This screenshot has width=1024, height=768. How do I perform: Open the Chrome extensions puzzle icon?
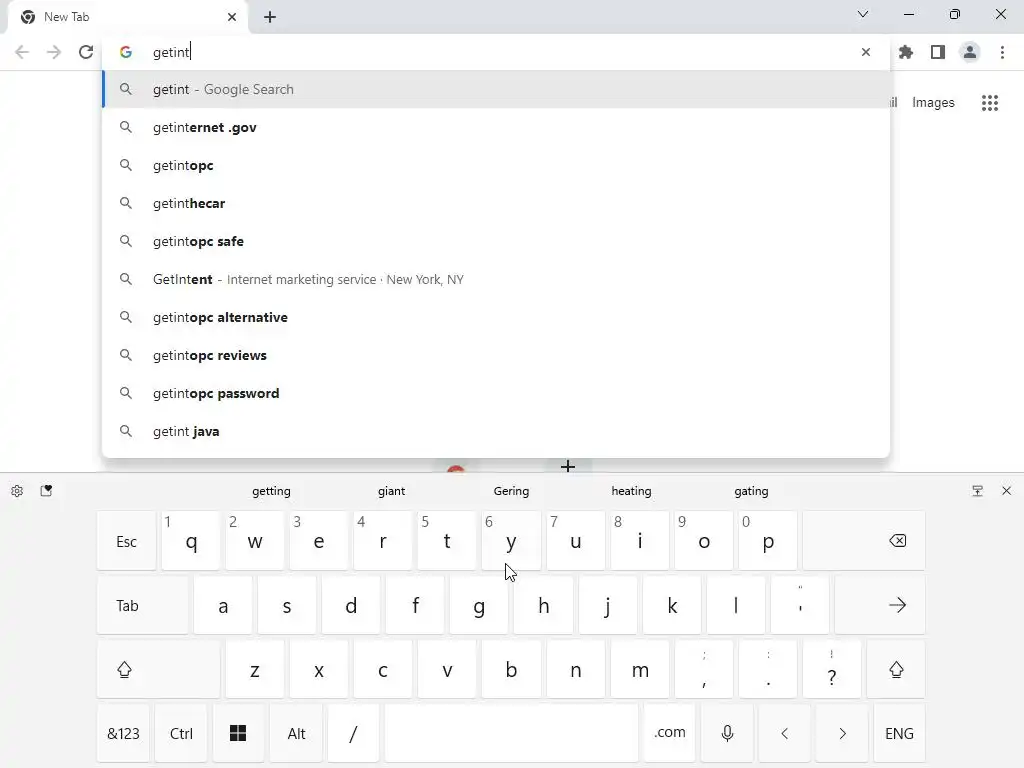click(906, 52)
